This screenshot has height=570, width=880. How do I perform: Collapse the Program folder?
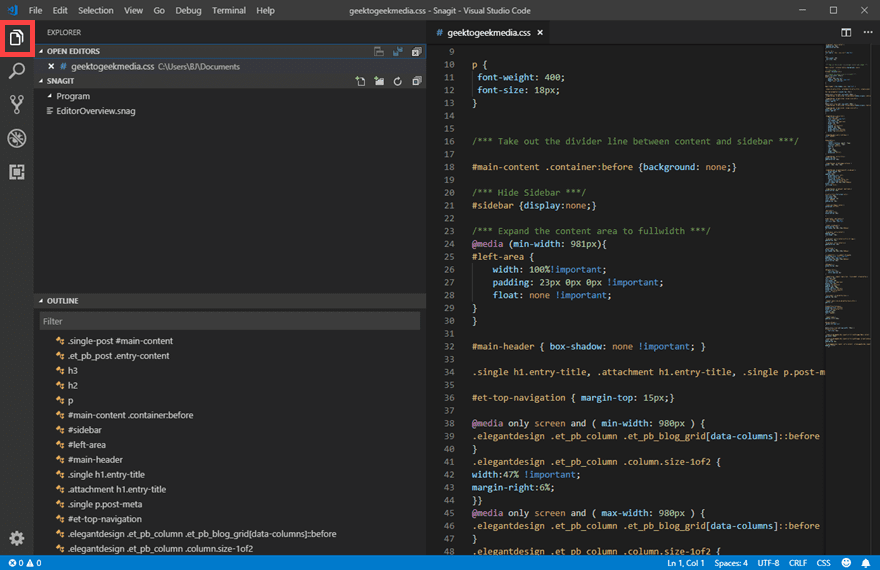(x=50, y=96)
